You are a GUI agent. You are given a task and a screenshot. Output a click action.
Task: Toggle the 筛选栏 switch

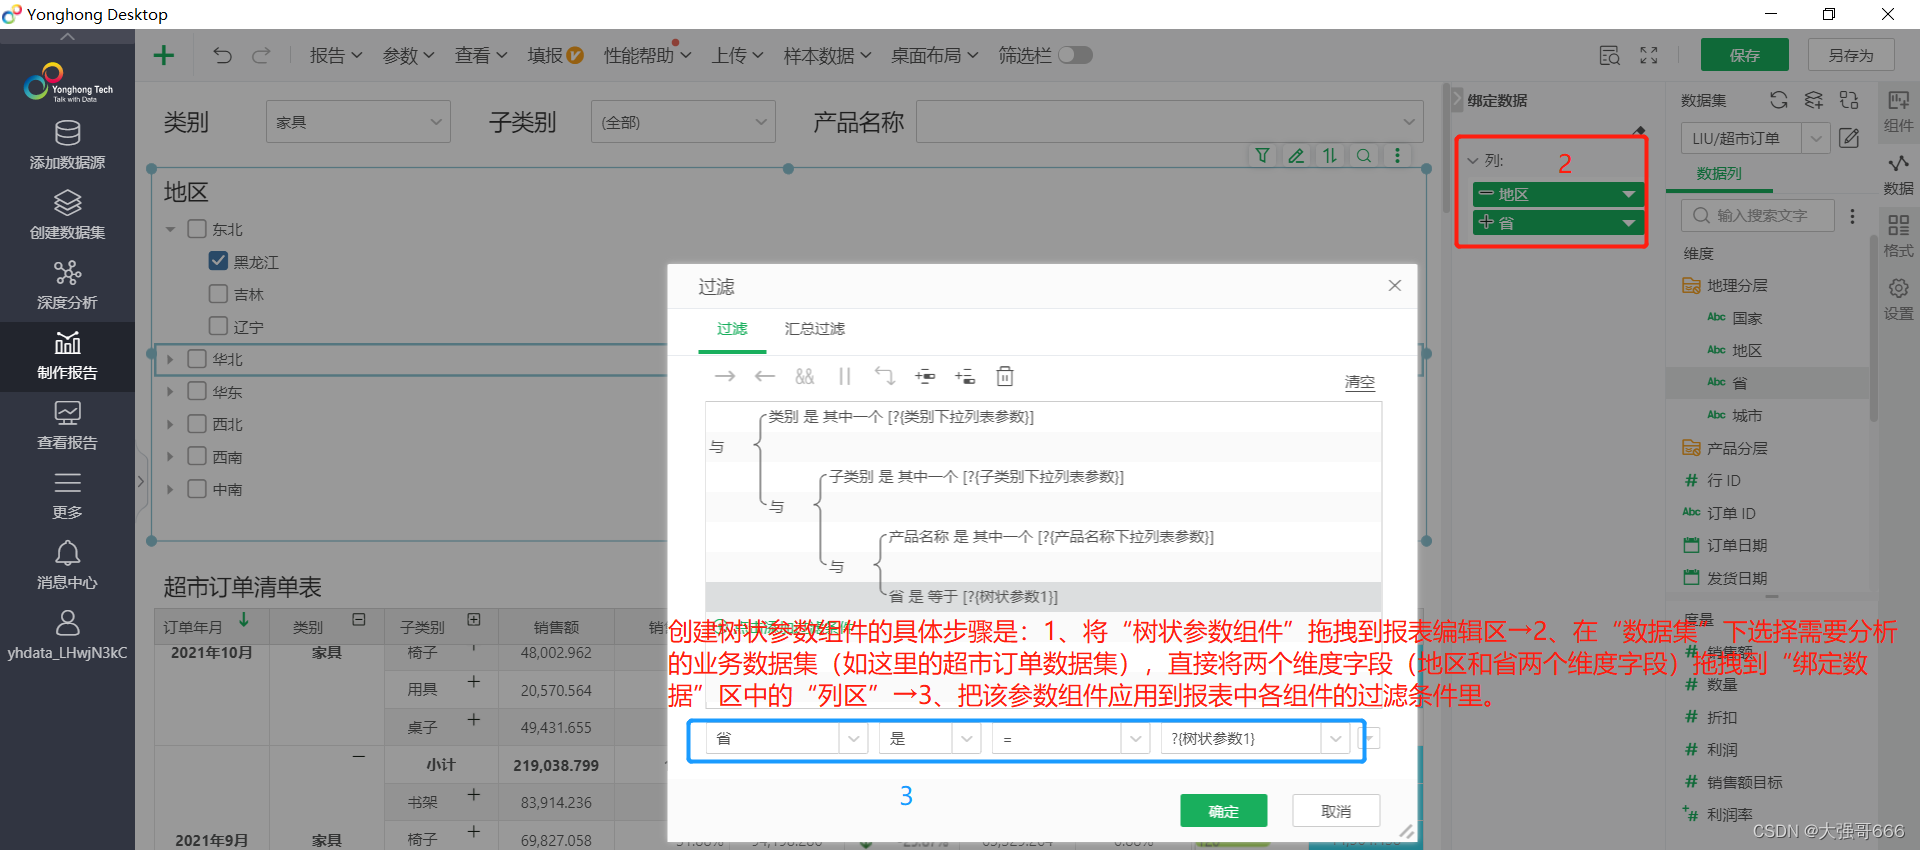point(1075,55)
